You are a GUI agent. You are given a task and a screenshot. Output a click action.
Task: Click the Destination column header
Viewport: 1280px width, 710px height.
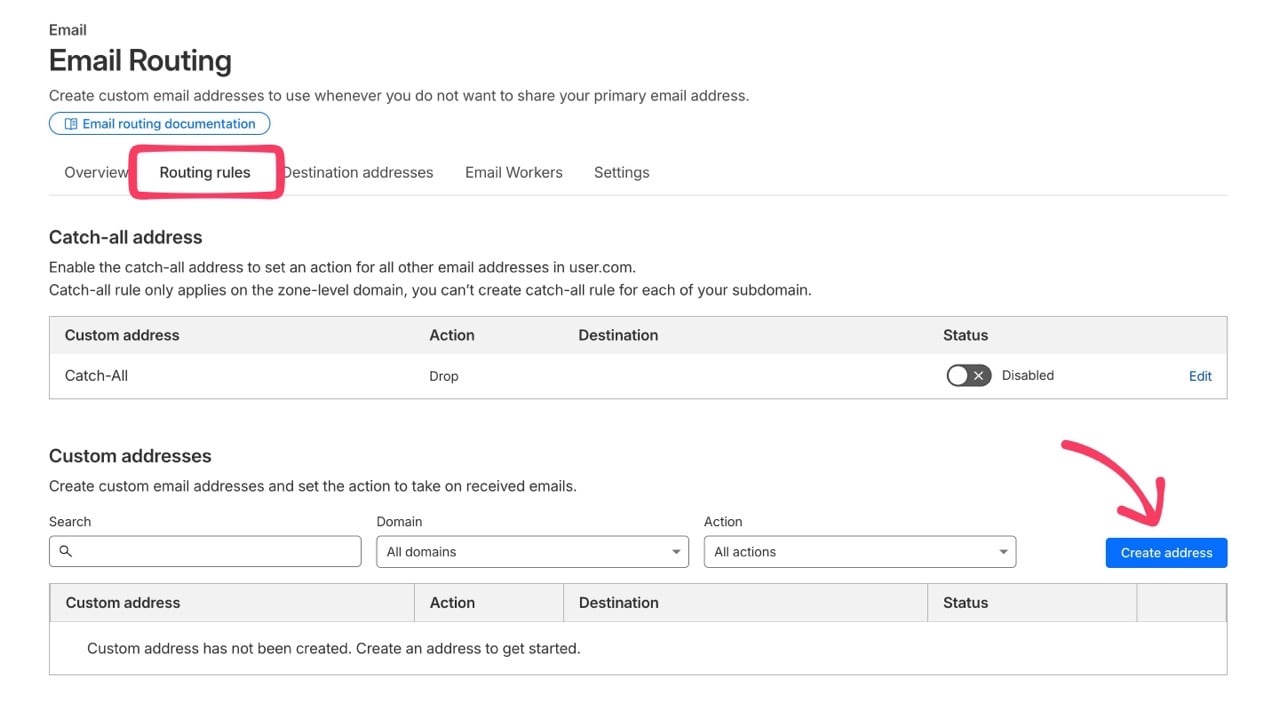coord(618,602)
